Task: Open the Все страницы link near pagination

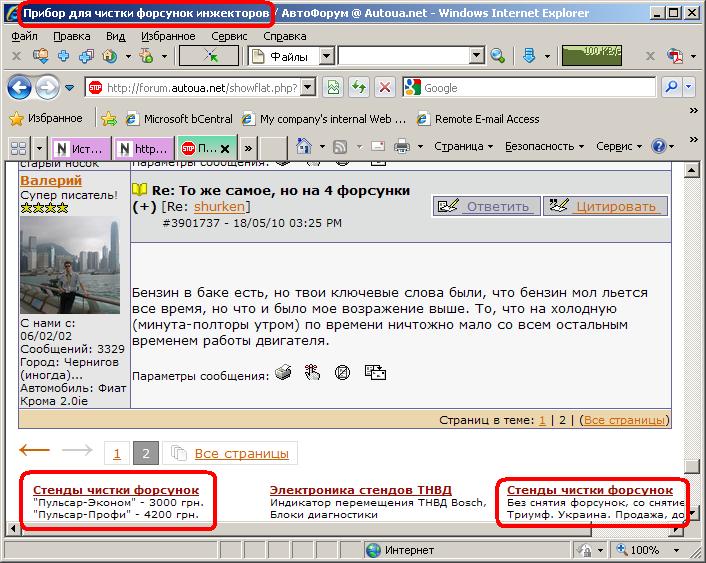Action: (x=241, y=454)
